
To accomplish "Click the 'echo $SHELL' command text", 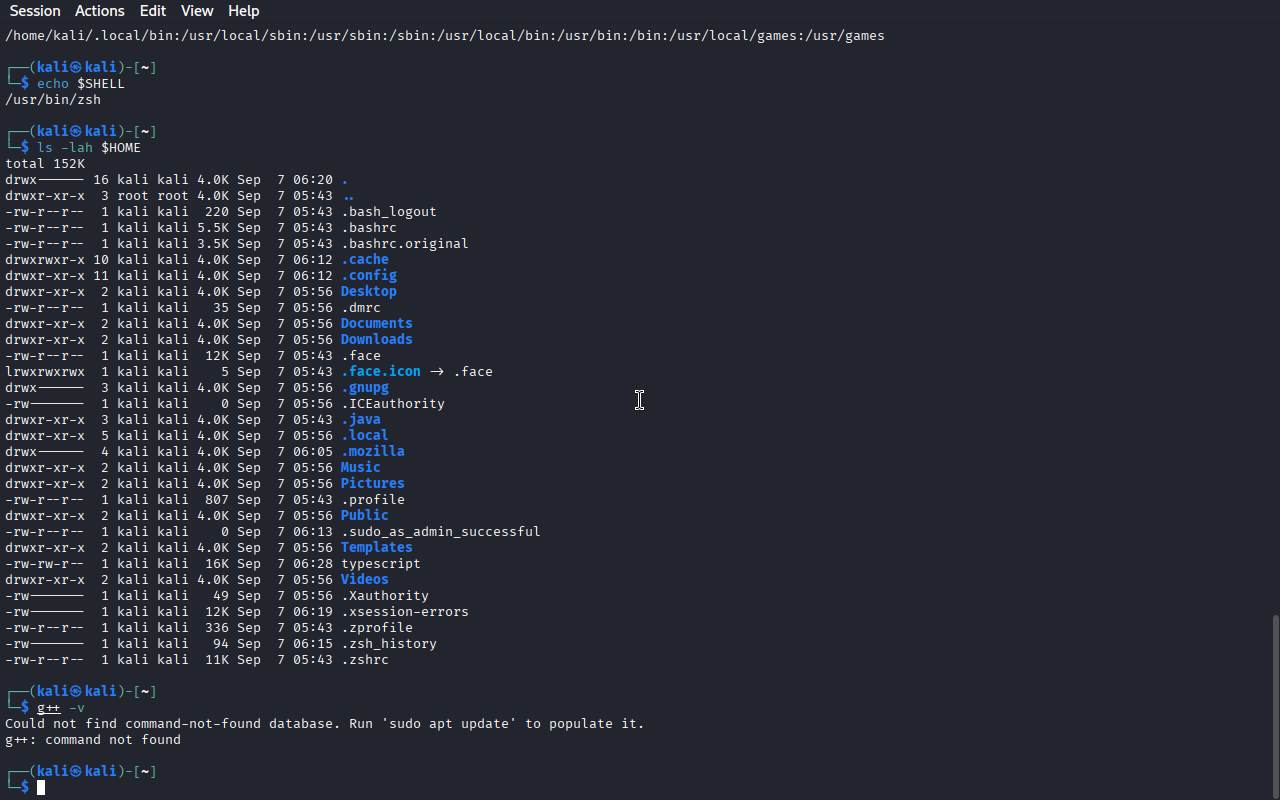I will [81, 84].
